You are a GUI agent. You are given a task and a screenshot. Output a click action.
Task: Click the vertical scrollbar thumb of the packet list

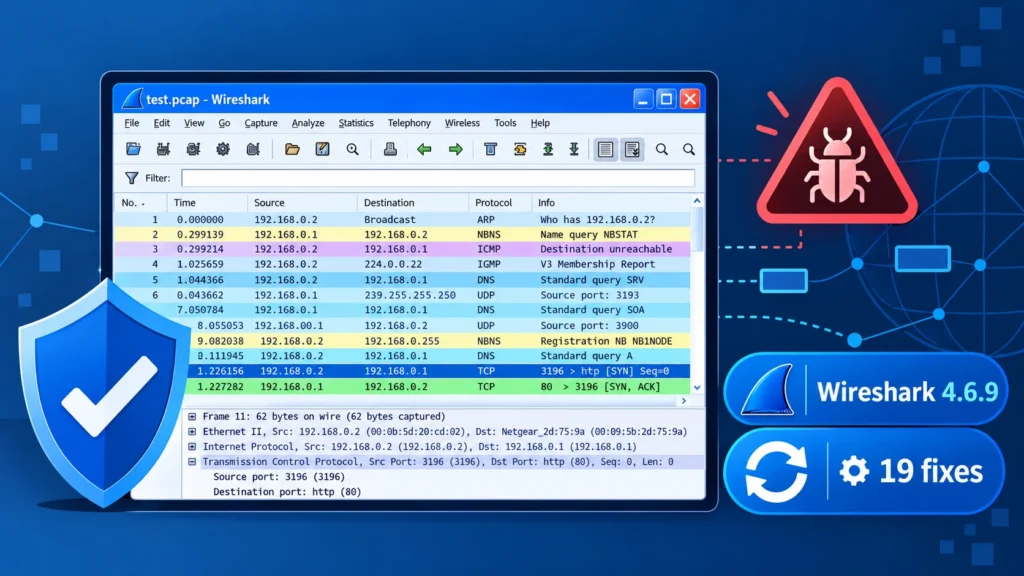[697, 229]
